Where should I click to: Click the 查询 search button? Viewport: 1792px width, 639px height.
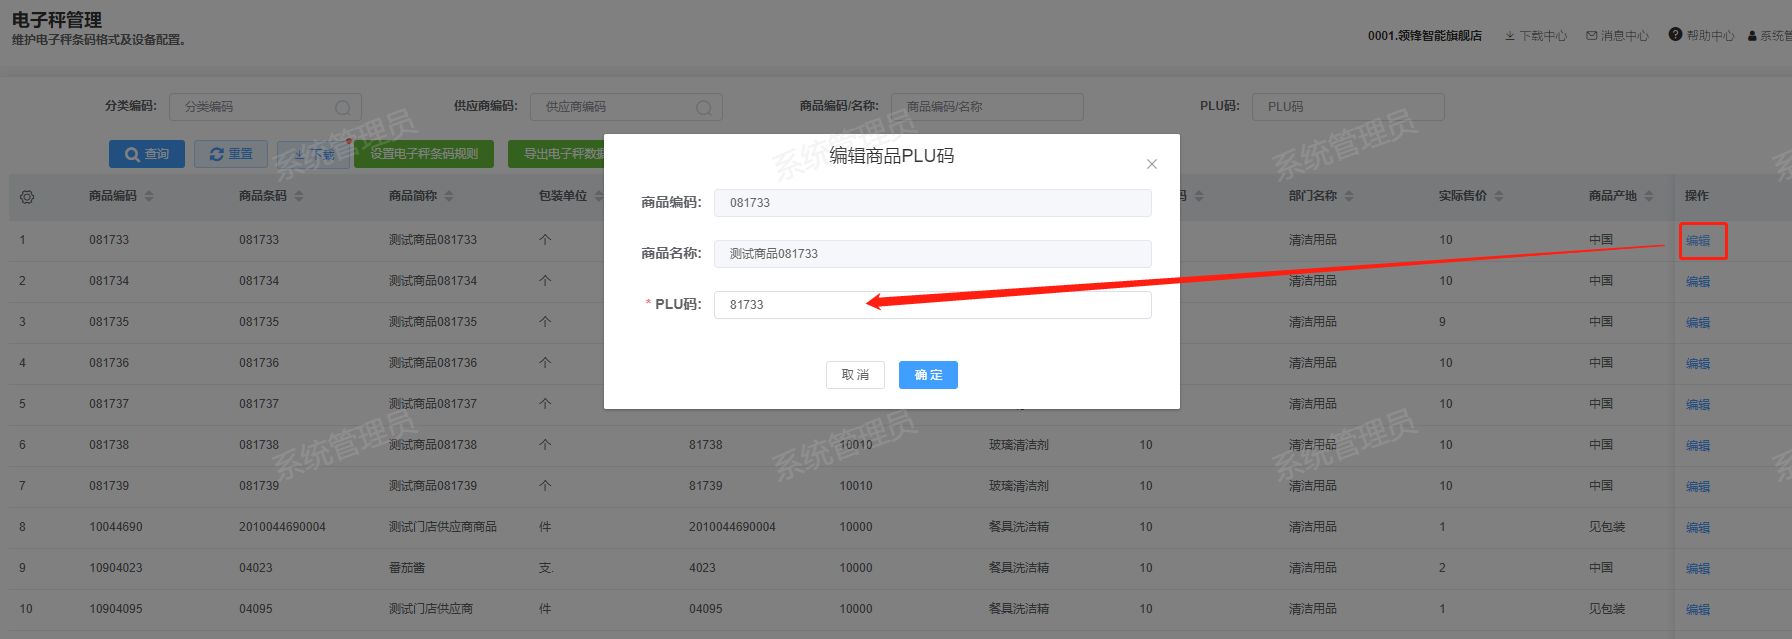pyautogui.click(x=147, y=154)
